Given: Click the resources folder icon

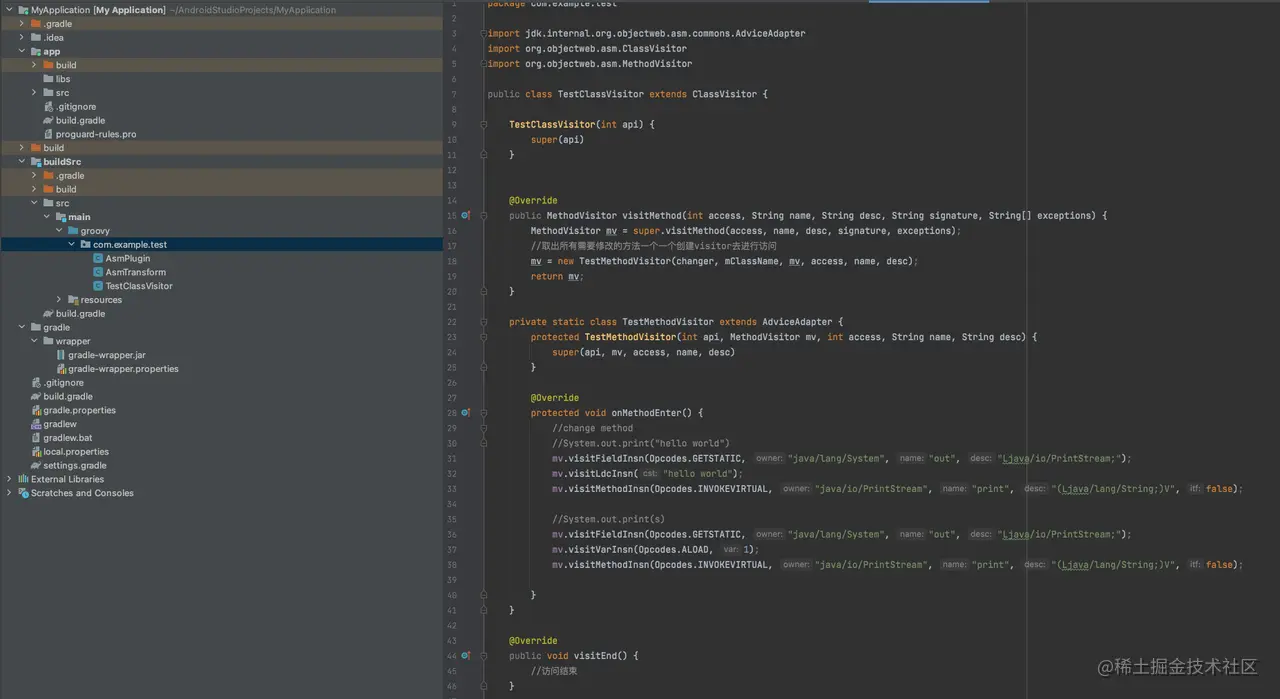Looking at the screenshot, I should point(73,300).
